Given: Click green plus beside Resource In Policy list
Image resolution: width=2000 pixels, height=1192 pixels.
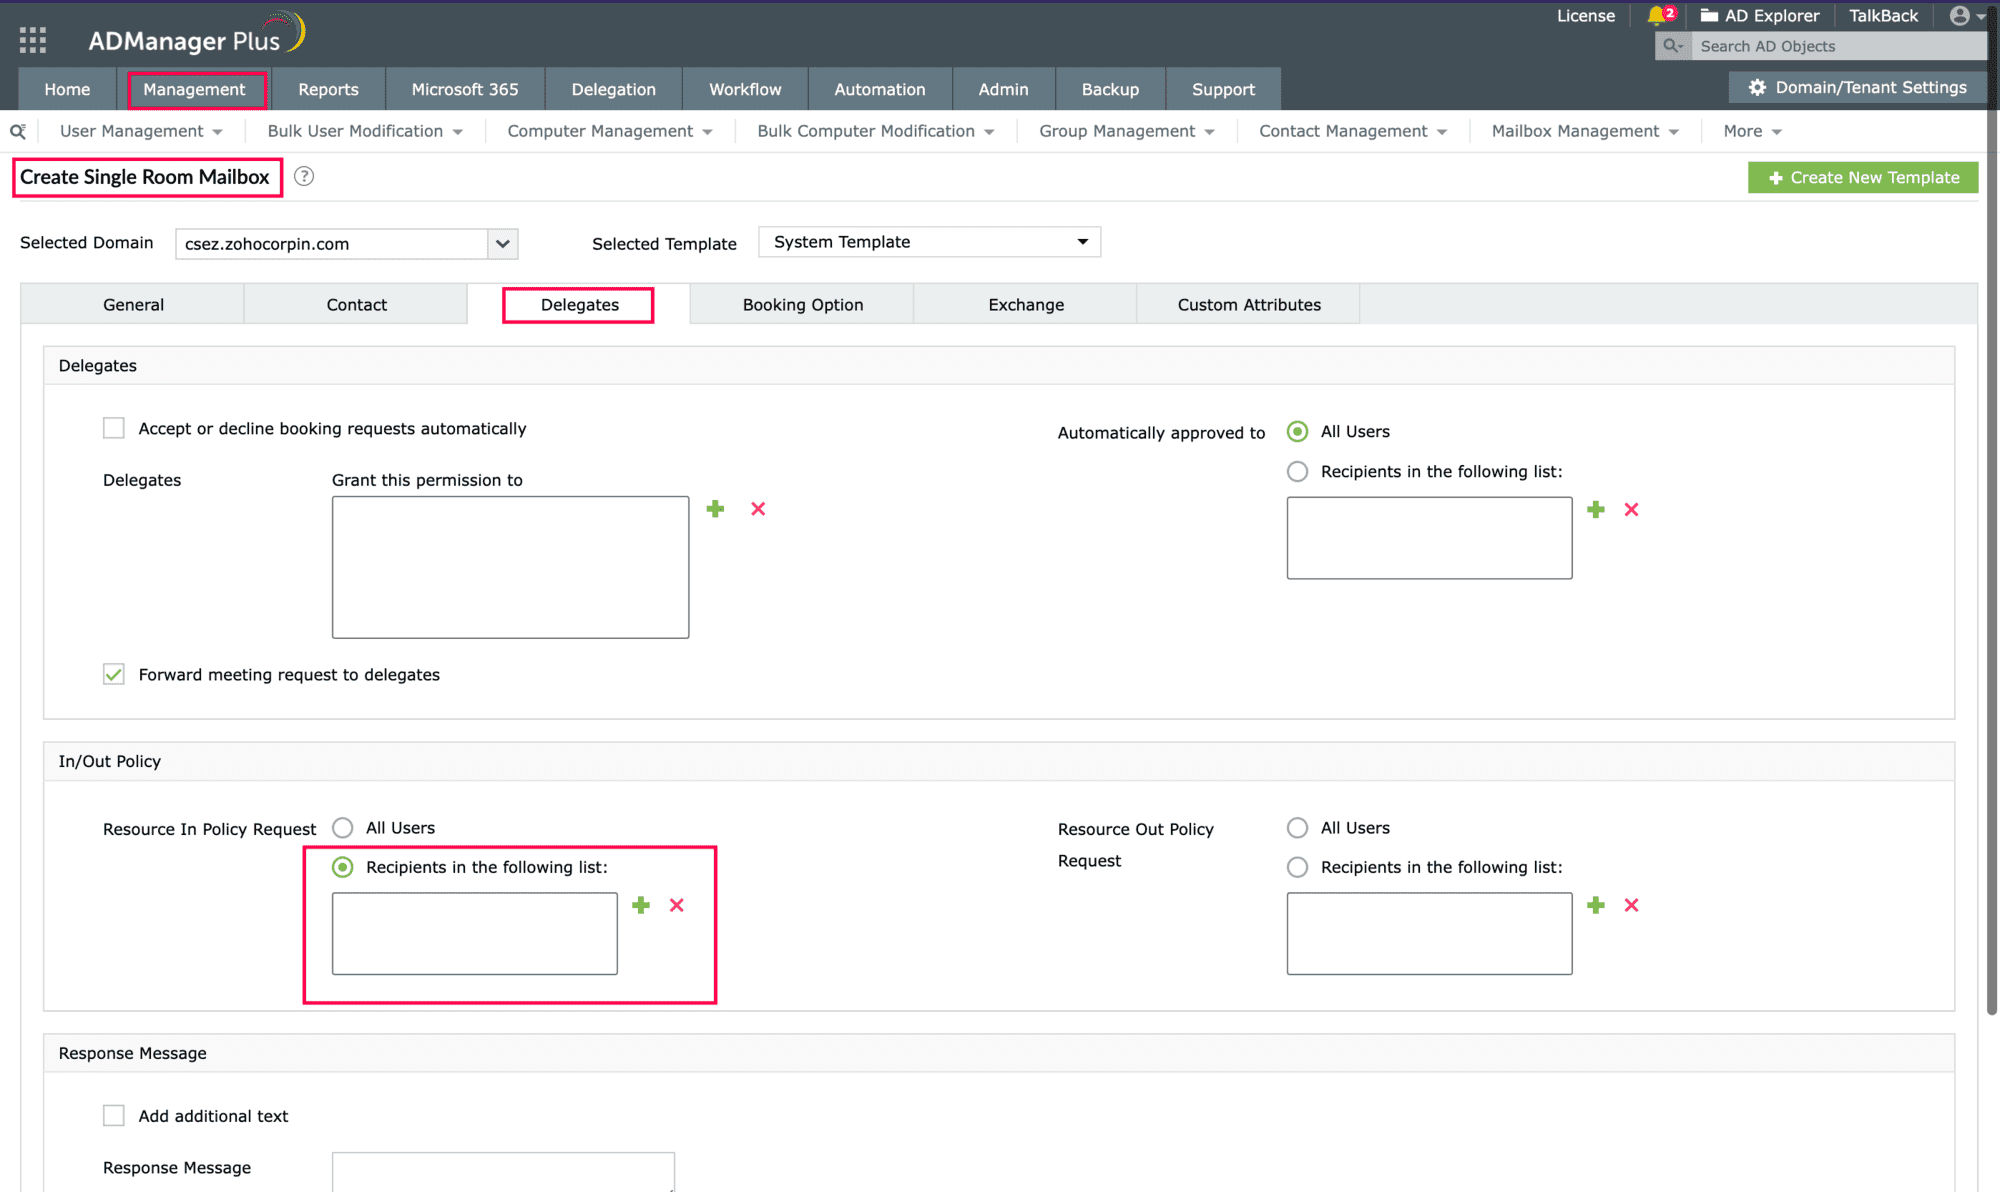Looking at the screenshot, I should click(641, 905).
